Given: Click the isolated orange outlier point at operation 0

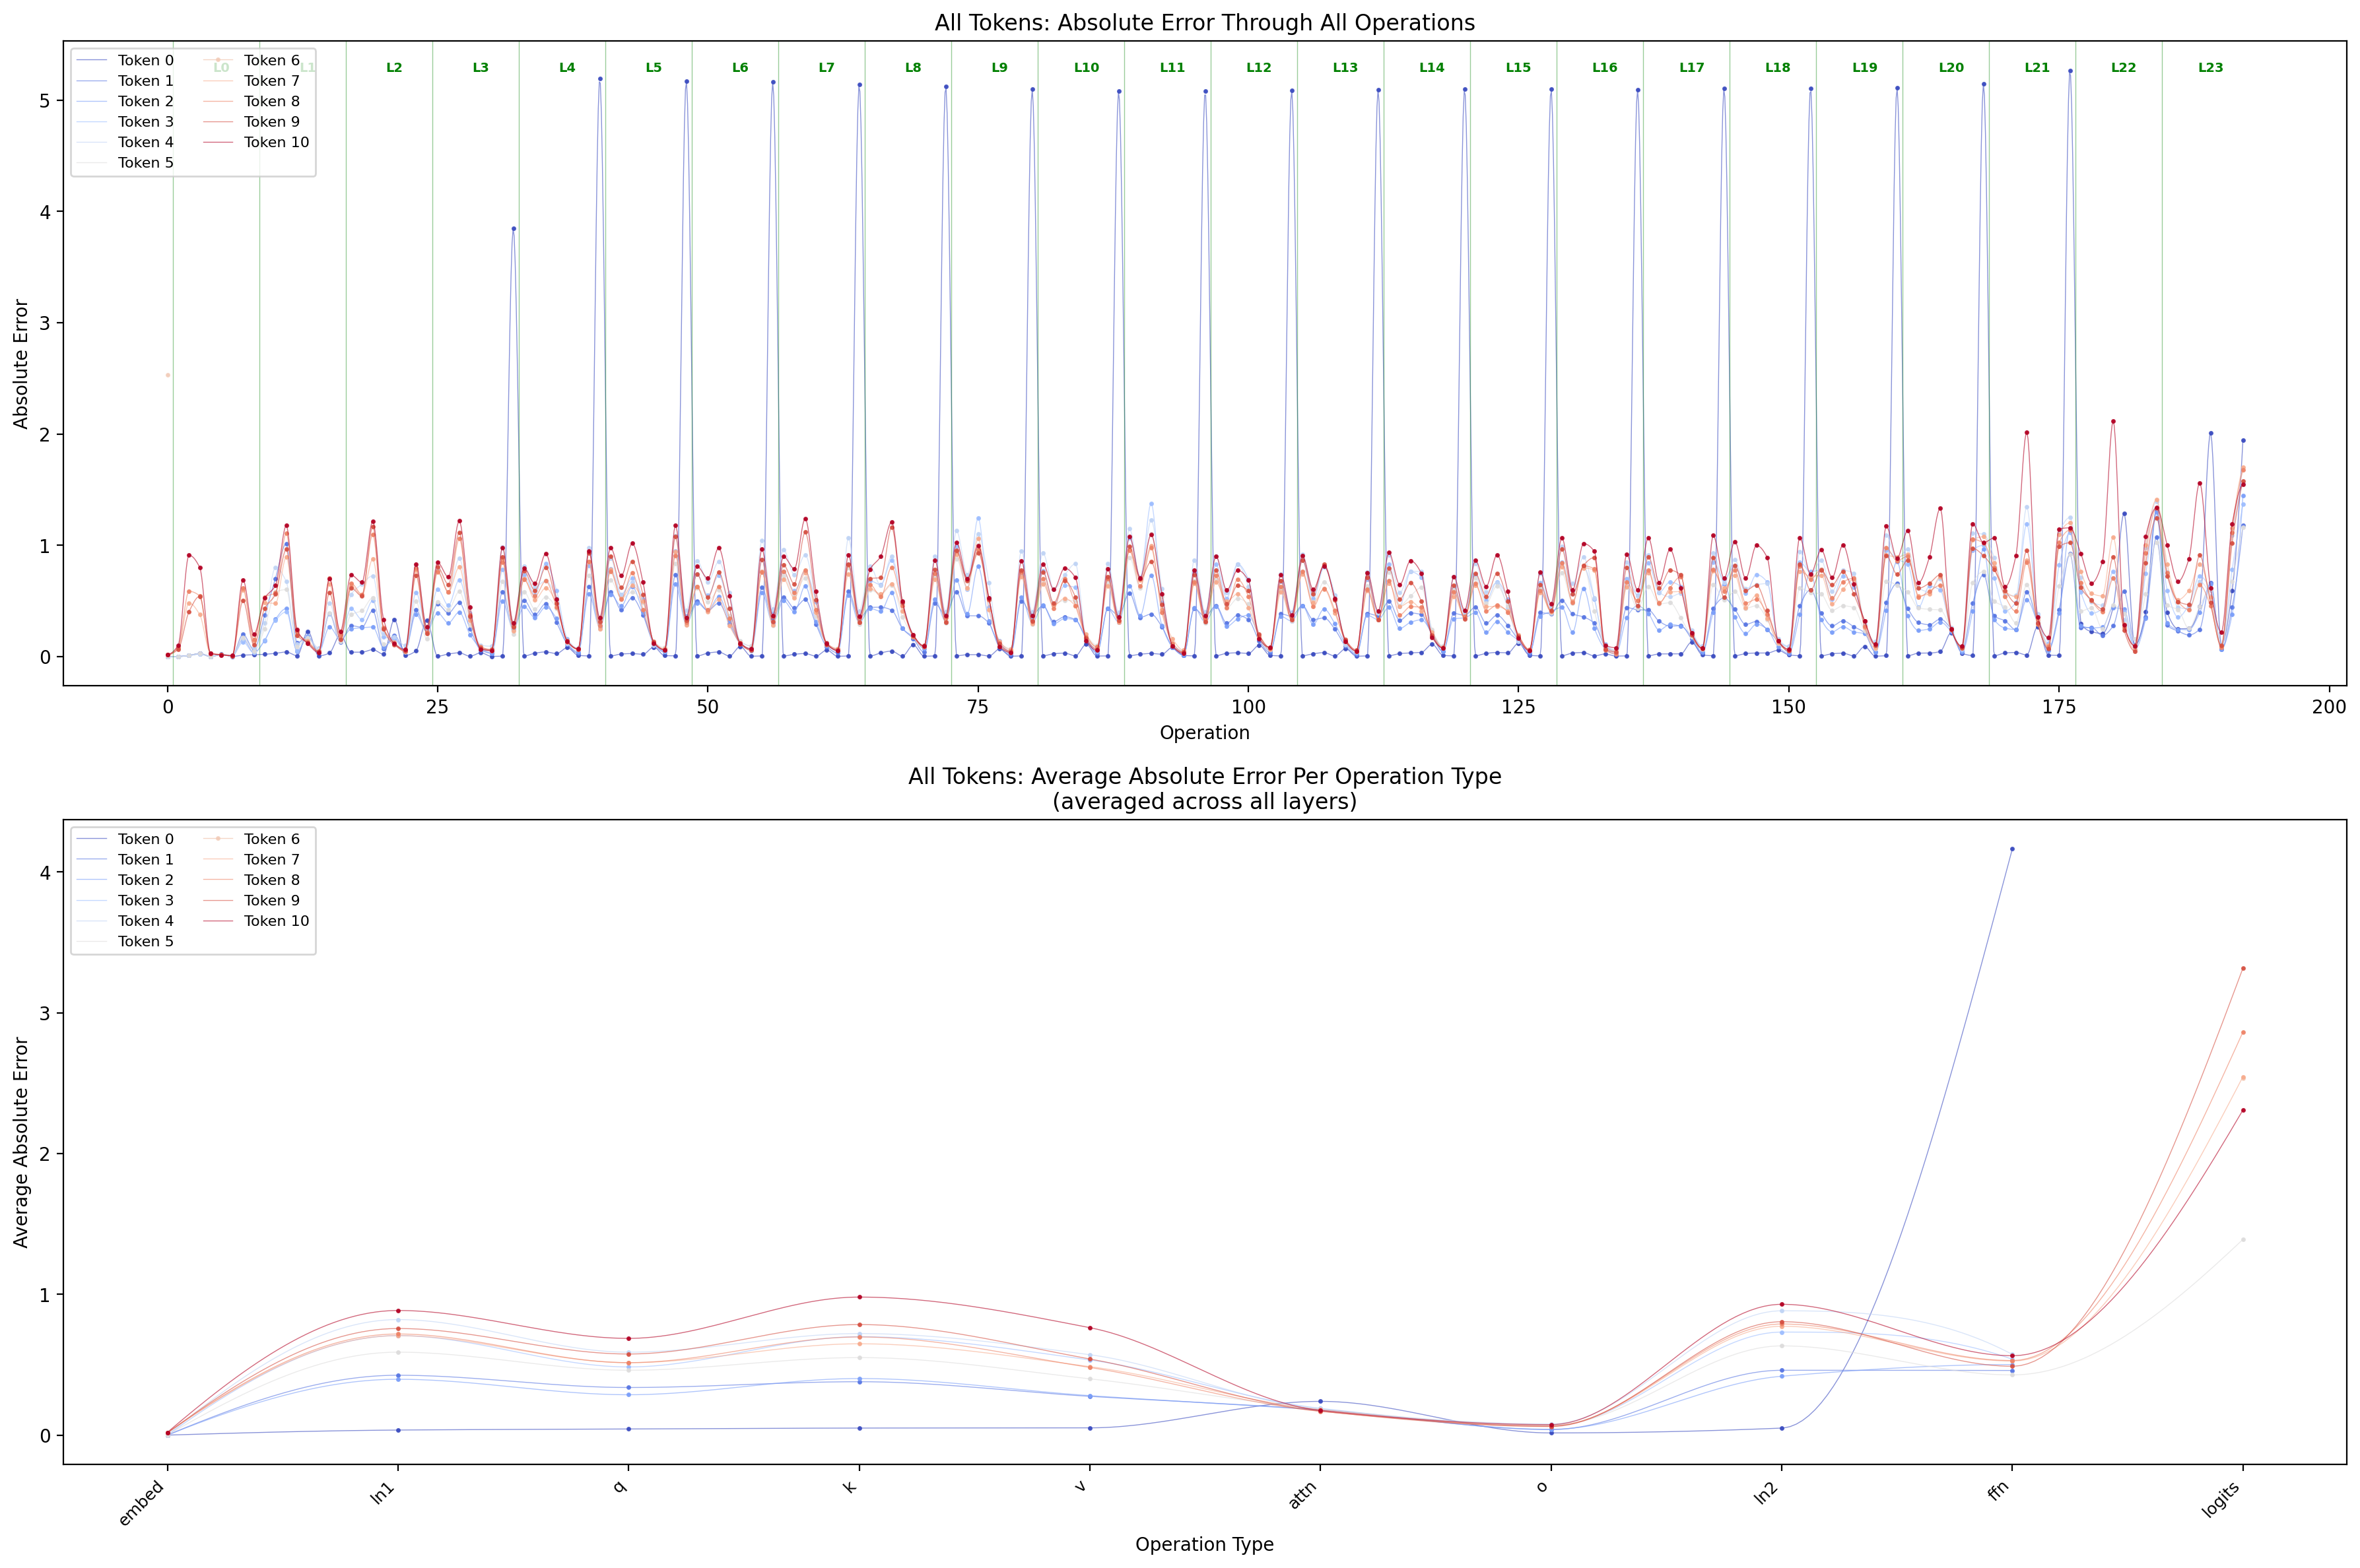Looking at the screenshot, I should click(168, 375).
